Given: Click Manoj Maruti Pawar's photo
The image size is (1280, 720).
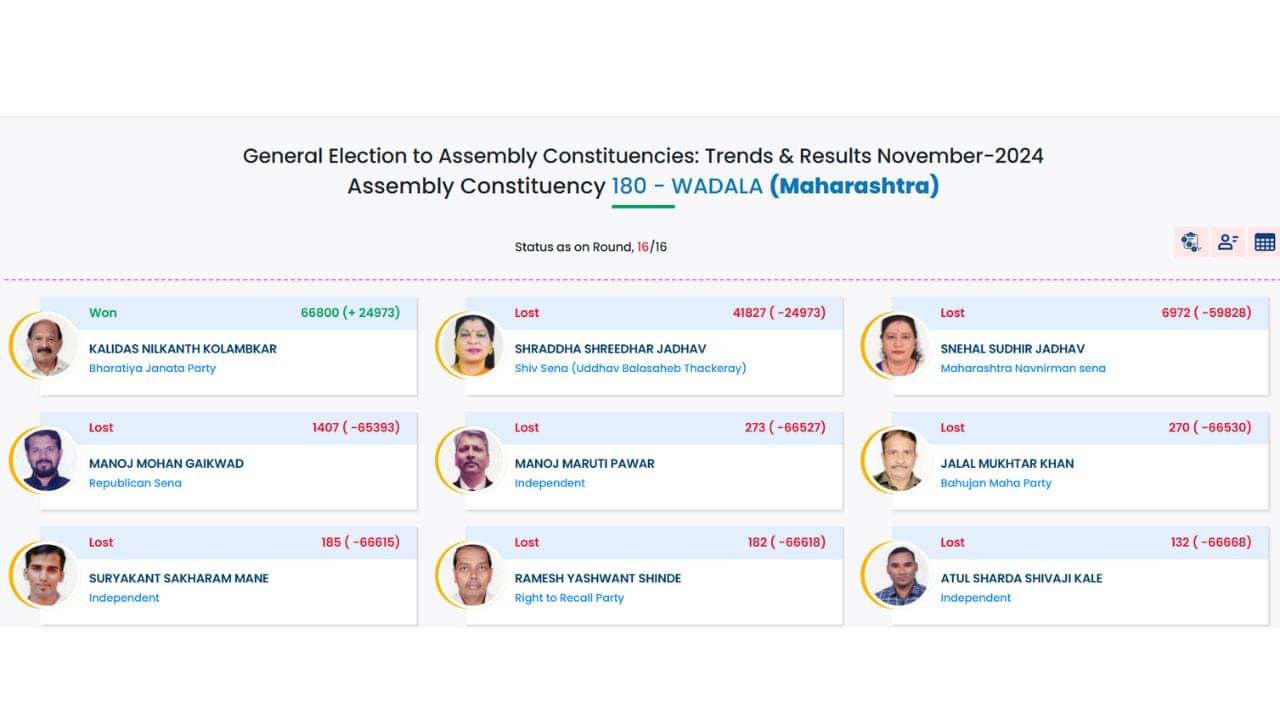Looking at the screenshot, I should click(x=473, y=460).
